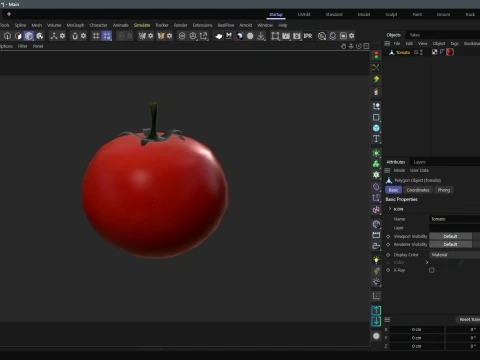Toggle the Tomato layer checkbox in Object Manager

coord(416,52)
